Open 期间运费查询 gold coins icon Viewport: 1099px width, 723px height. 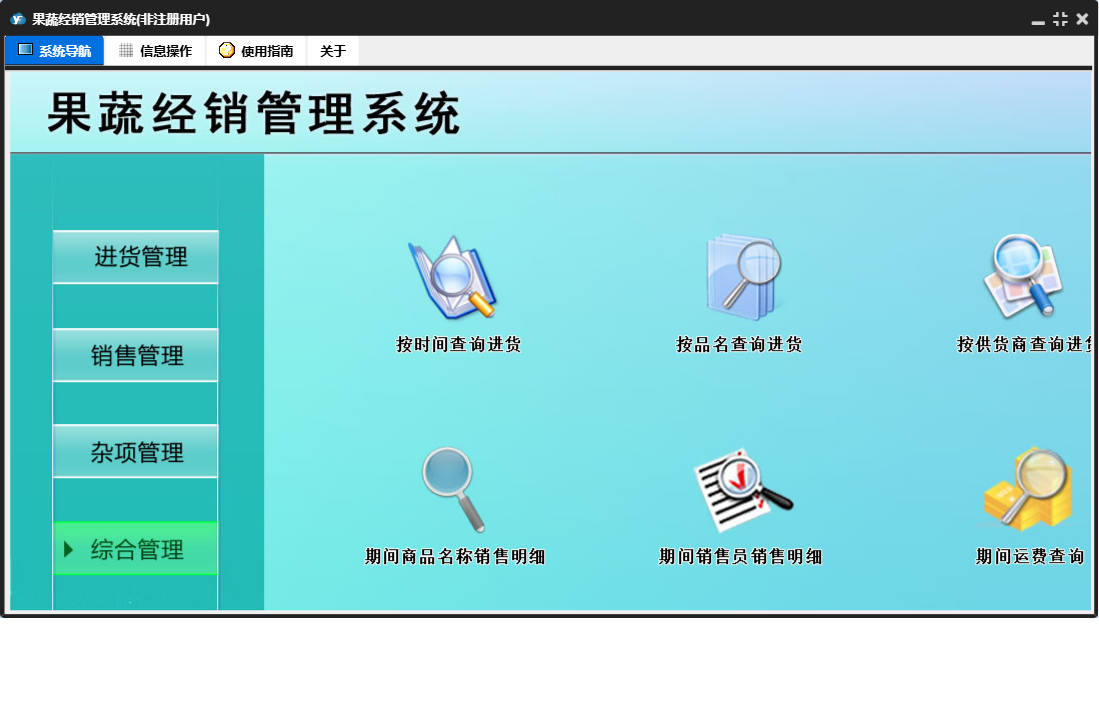click(x=1028, y=488)
